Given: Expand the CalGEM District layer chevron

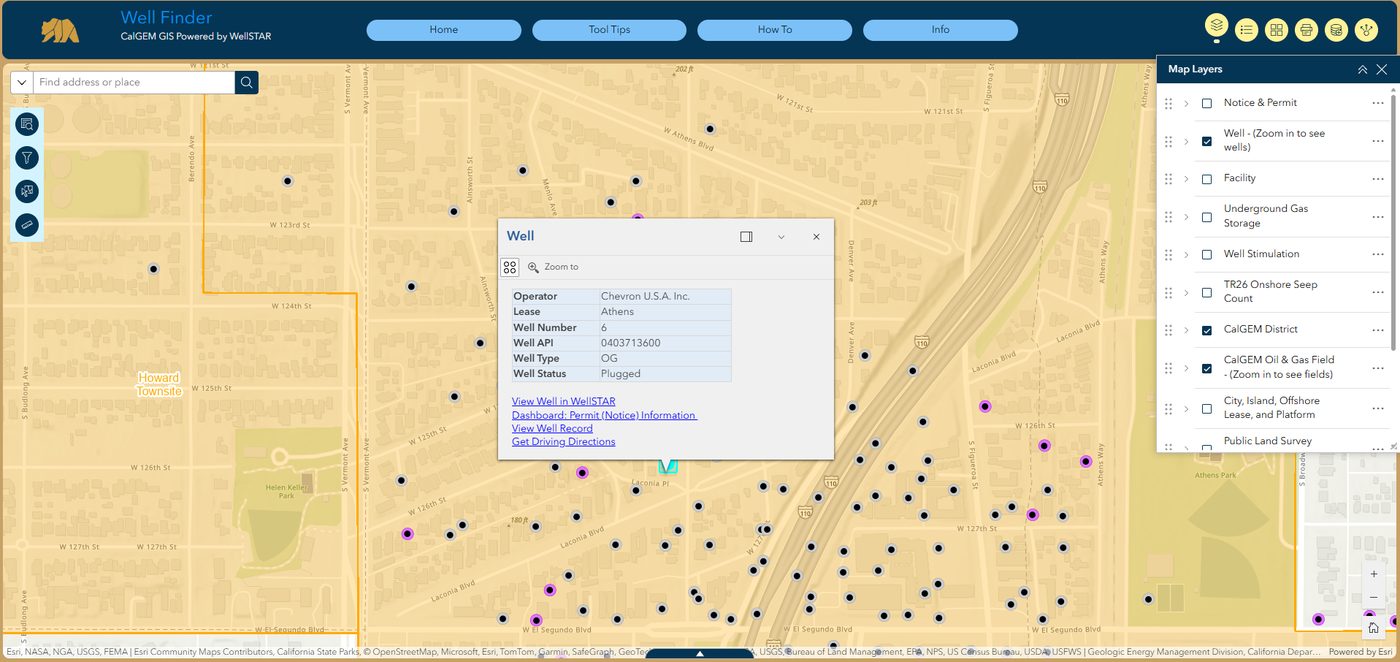Looking at the screenshot, I should [x=1187, y=330].
